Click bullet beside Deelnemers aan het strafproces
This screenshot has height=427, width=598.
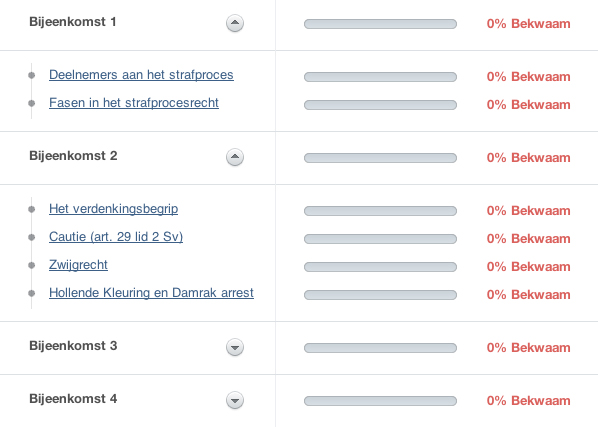(x=32, y=75)
